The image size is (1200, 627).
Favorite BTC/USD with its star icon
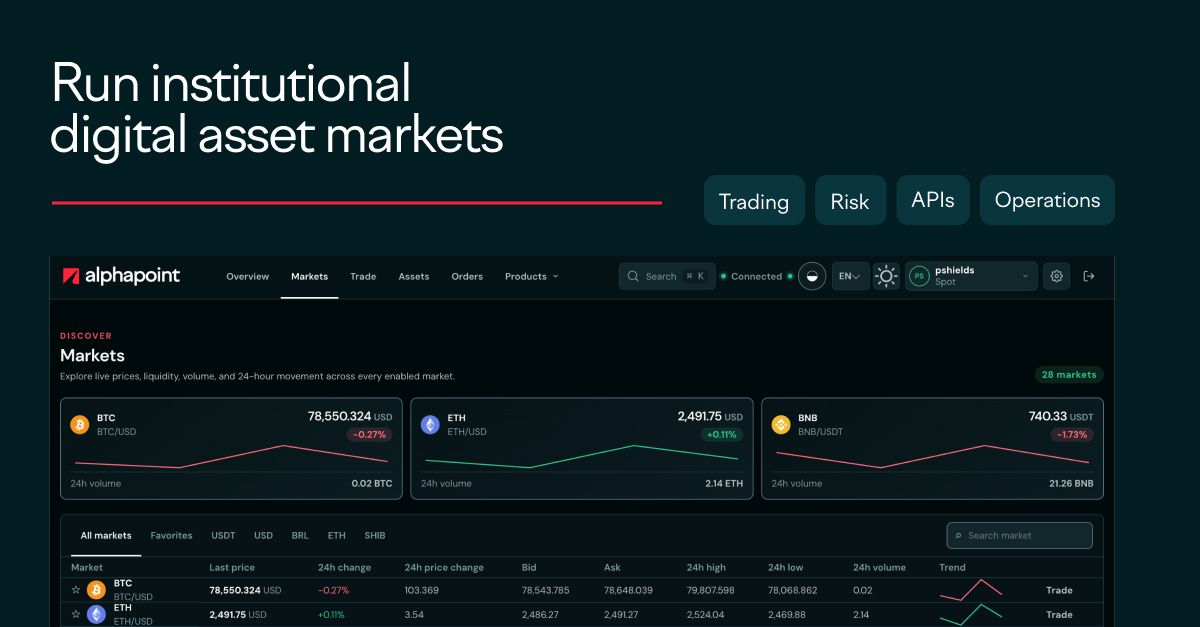point(75,590)
